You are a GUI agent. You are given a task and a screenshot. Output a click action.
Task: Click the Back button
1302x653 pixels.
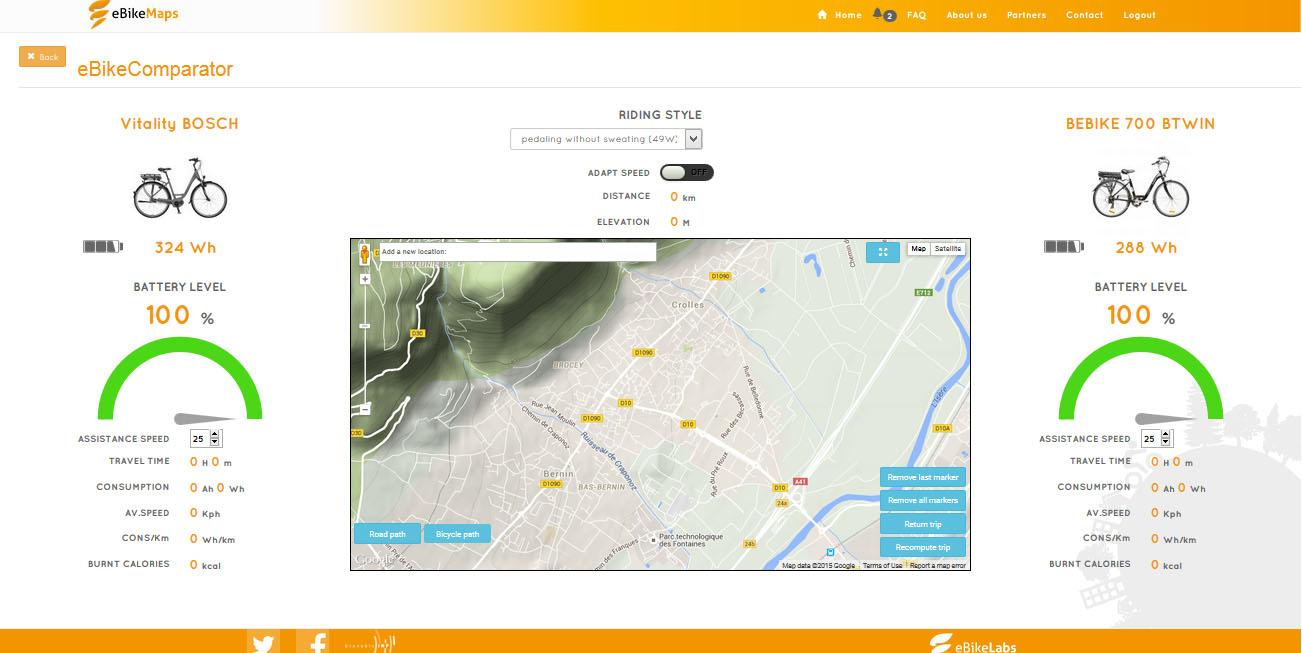click(x=42, y=57)
